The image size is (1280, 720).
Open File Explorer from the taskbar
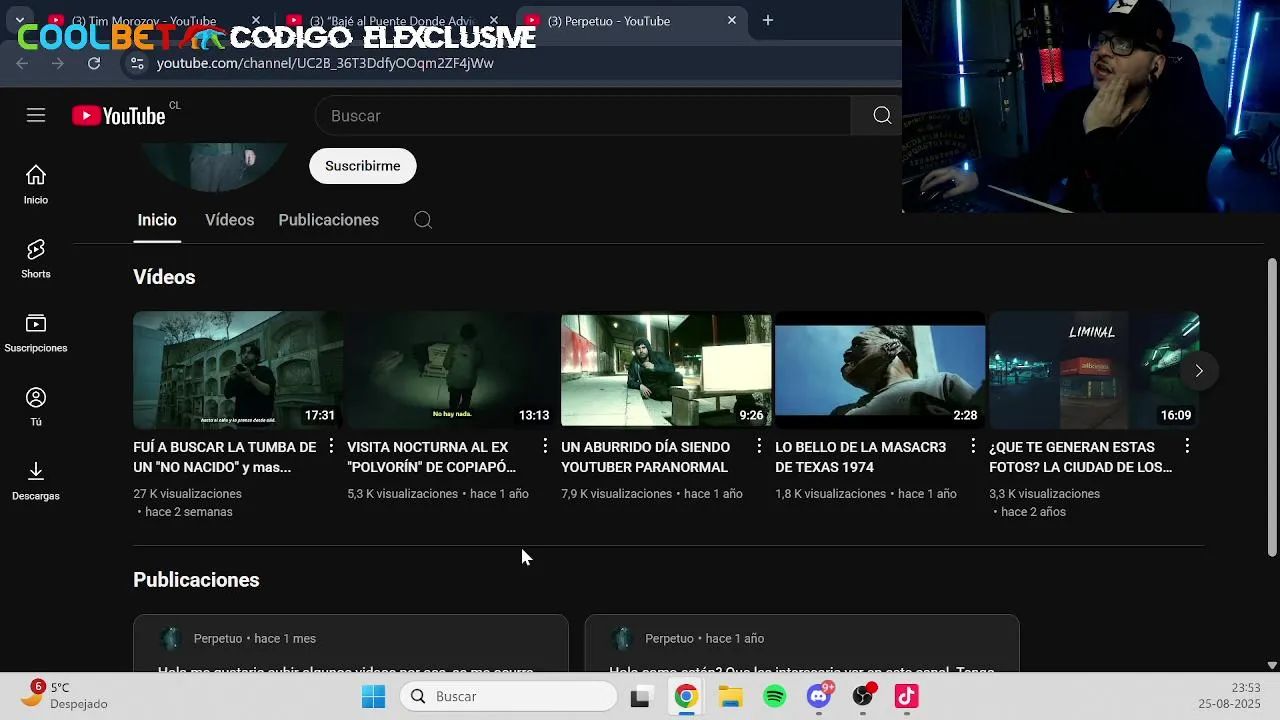click(730, 696)
